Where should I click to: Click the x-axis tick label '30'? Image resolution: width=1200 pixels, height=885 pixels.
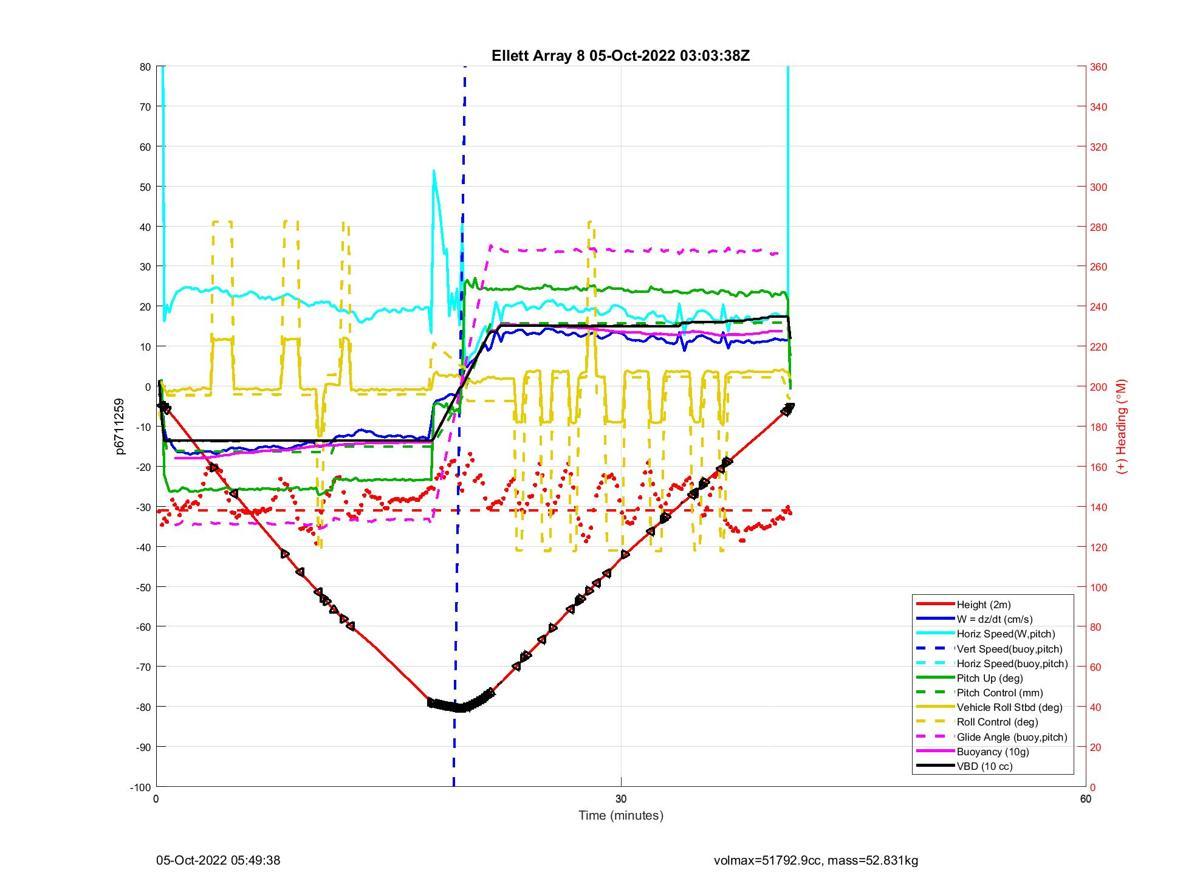(621, 799)
